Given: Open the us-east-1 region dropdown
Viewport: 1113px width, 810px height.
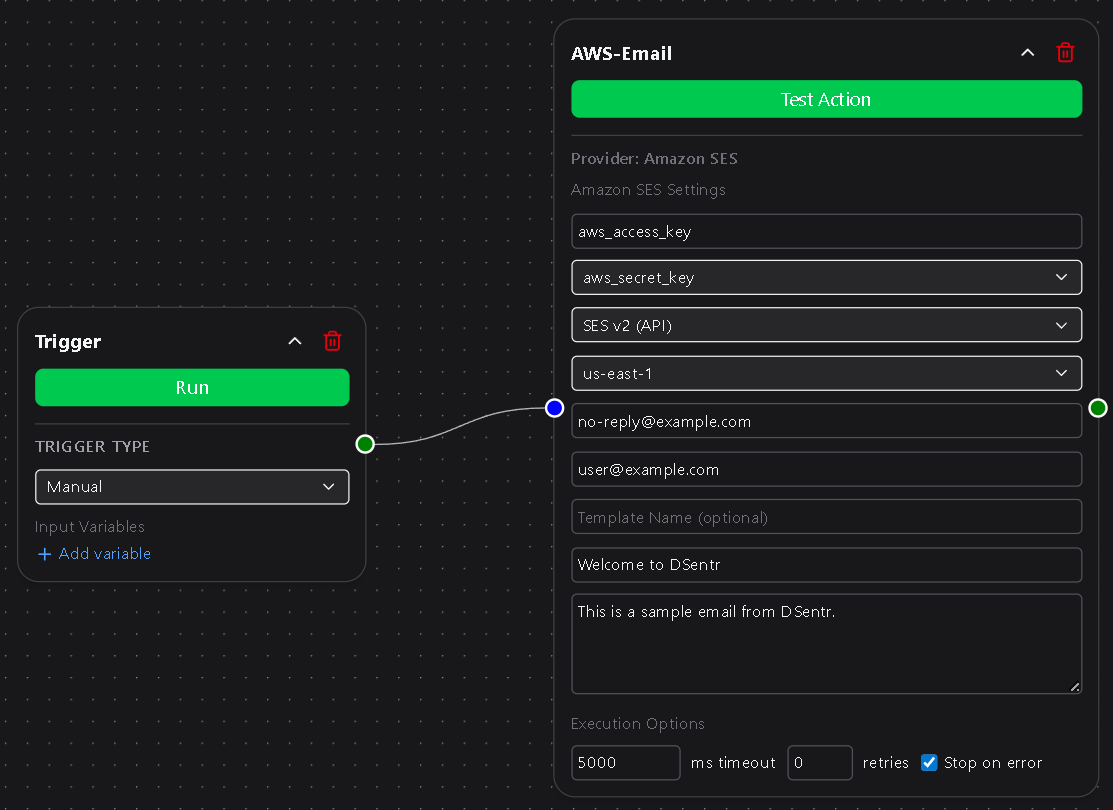Looking at the screenshot, I should coord(826,373).
